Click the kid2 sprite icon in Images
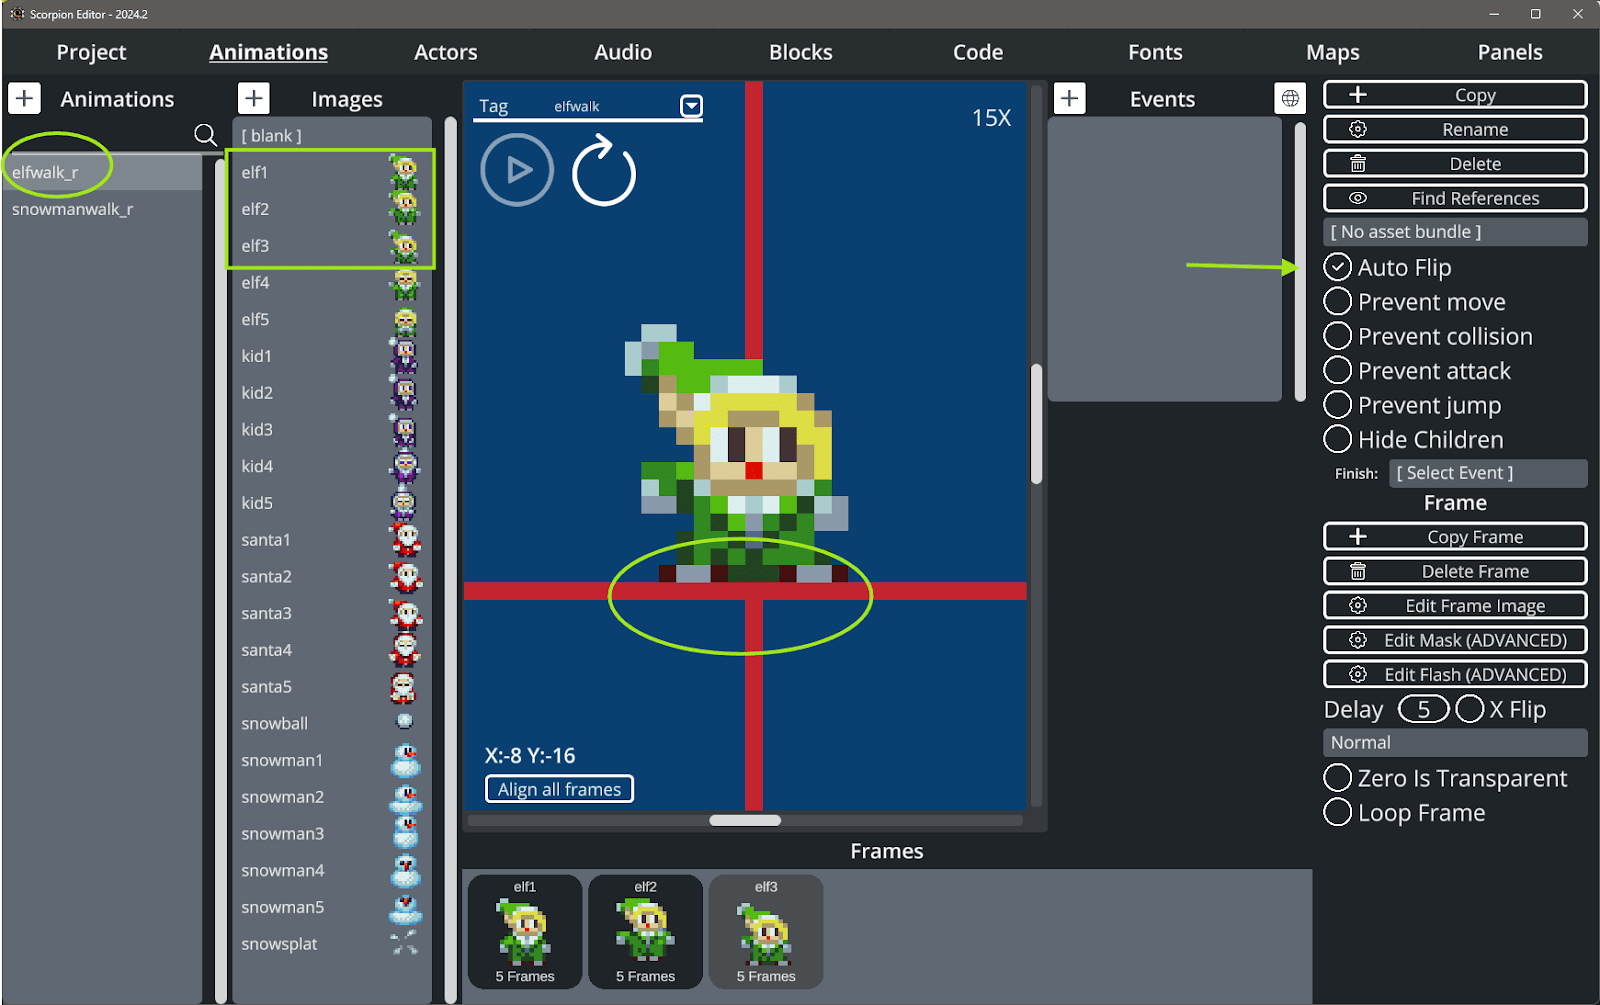Screen dimensions: 1600x1005 (404, 393)
